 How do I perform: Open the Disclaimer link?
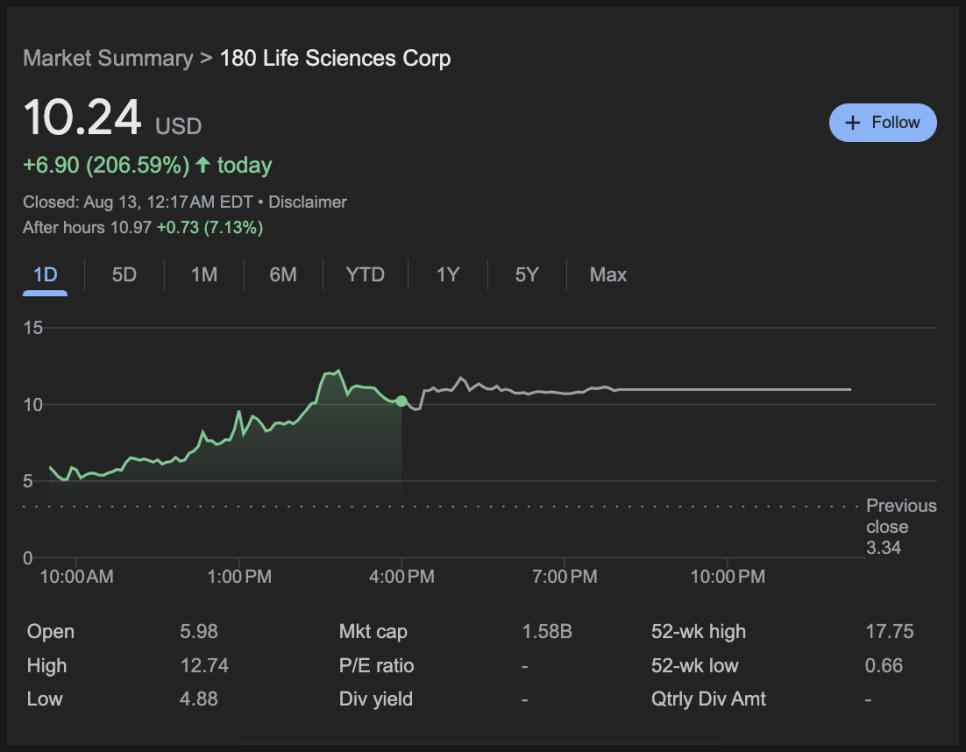pyautogui.click(x=307, y=202)
